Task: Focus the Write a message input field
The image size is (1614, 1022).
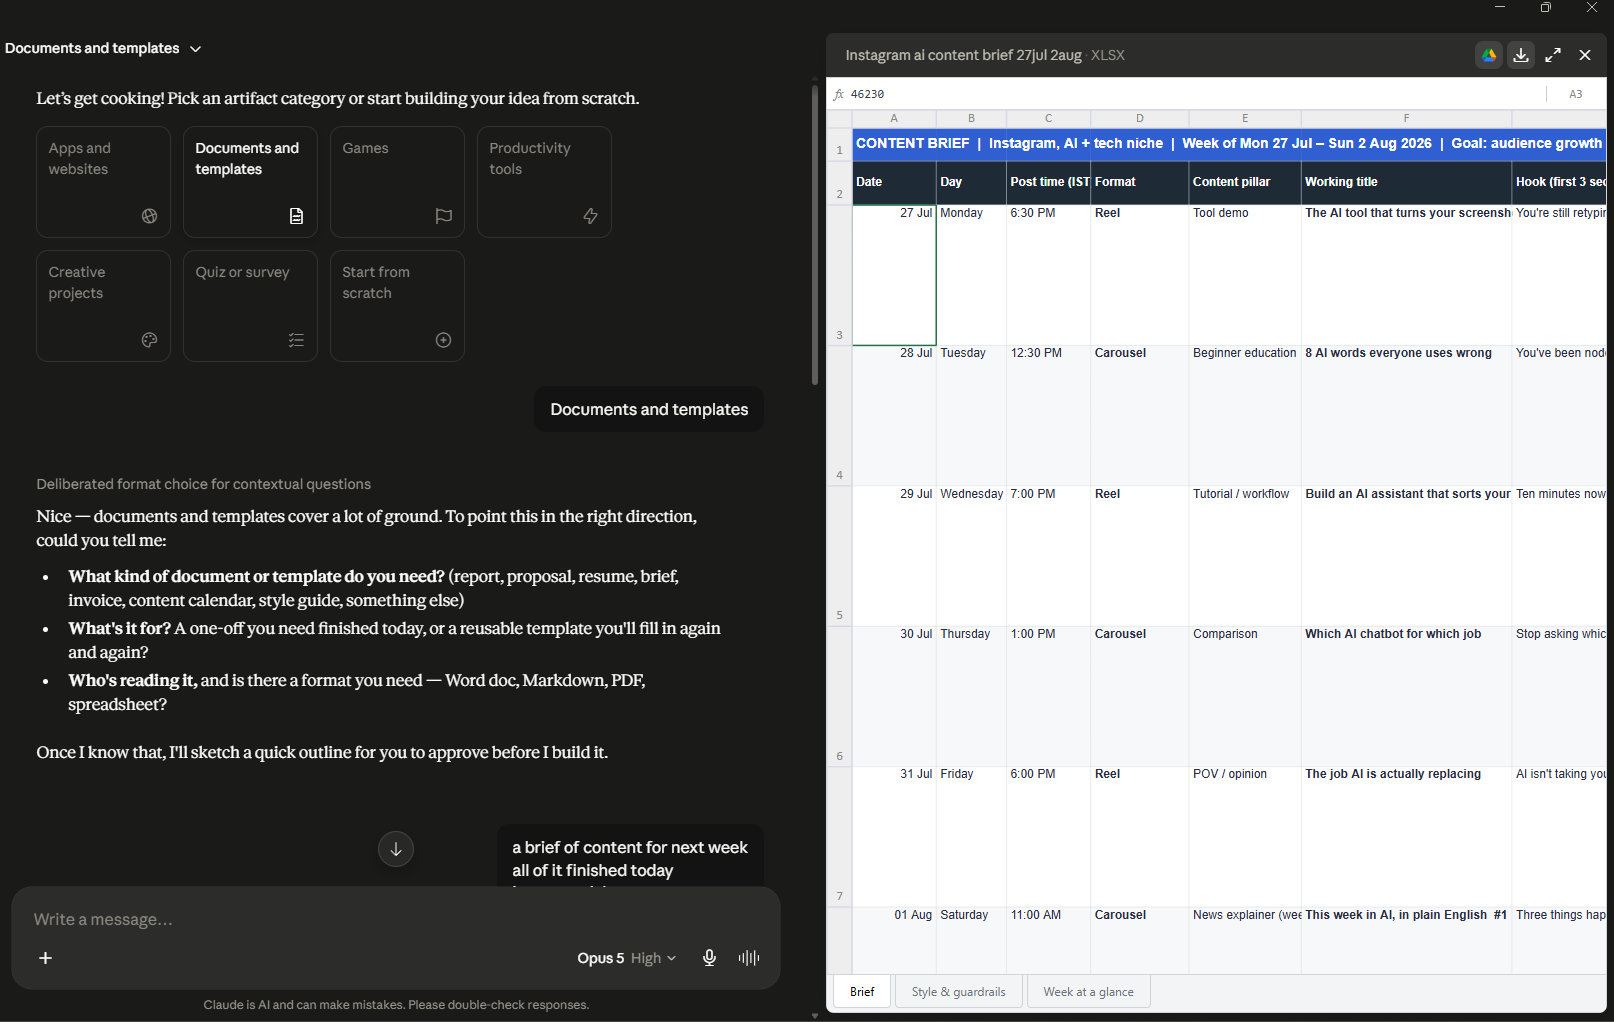Action: click(x=396, y=919)
